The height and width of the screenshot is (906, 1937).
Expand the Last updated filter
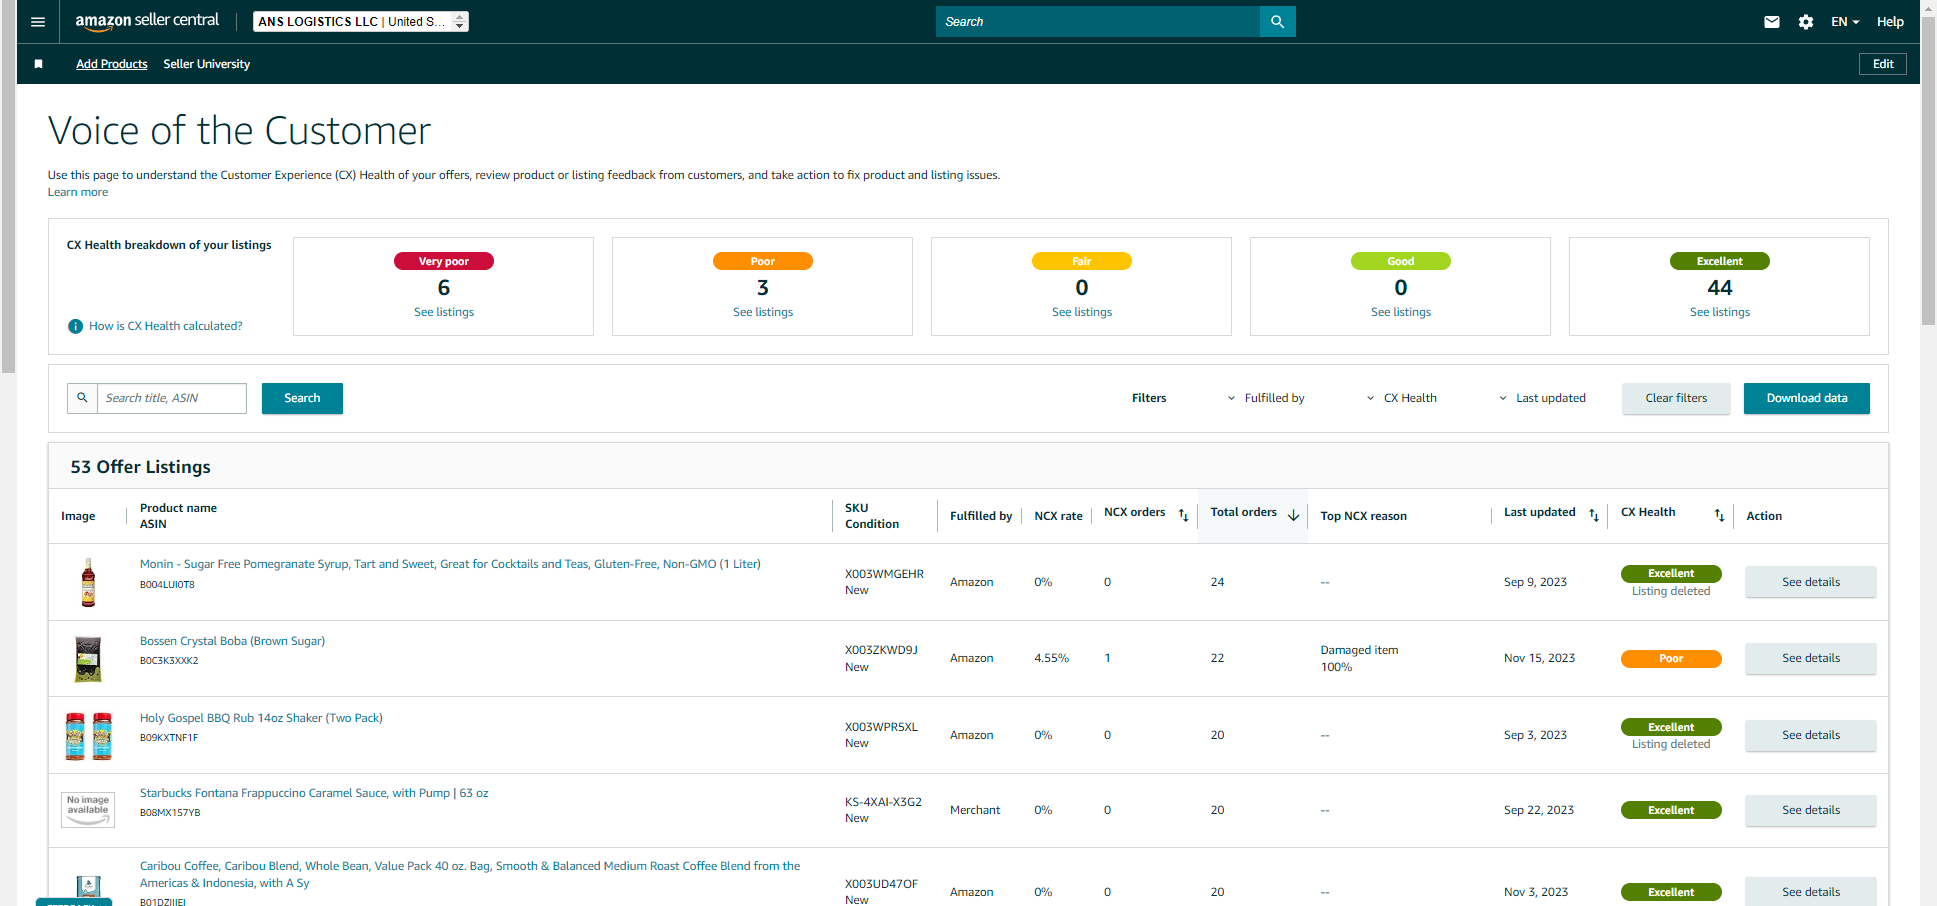[x=1542, y=398]
